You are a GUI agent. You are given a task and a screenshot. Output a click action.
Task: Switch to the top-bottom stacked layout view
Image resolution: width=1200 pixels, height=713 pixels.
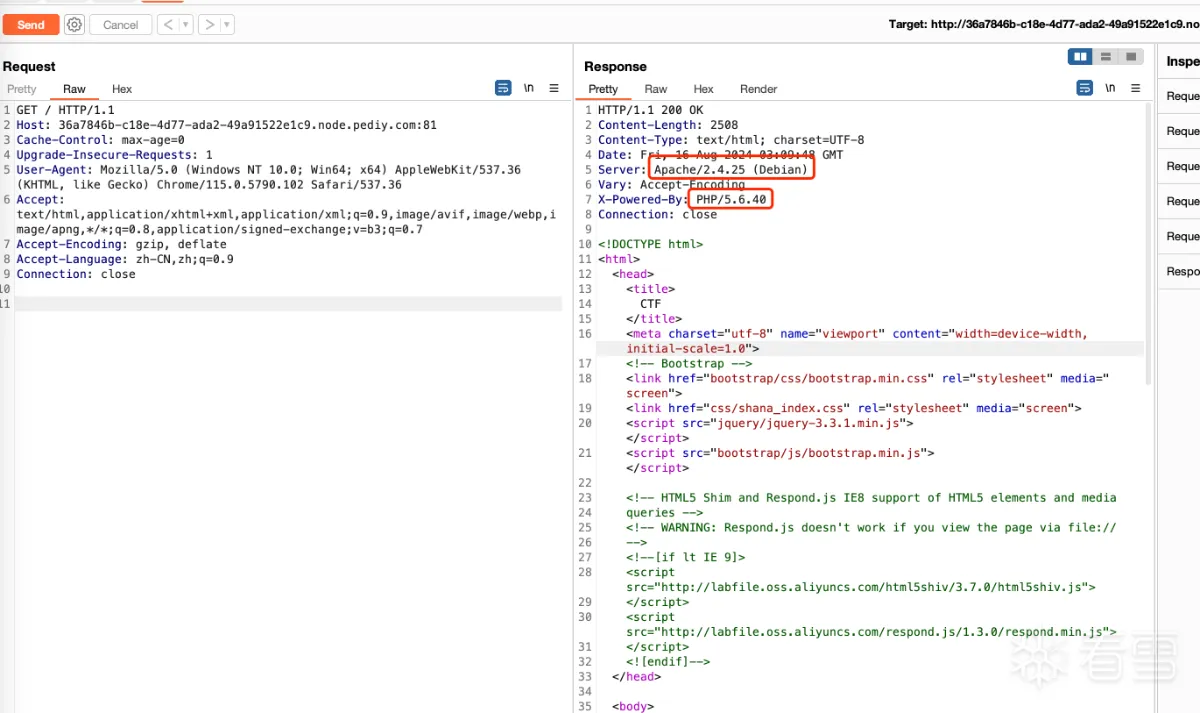point(1105,57)
